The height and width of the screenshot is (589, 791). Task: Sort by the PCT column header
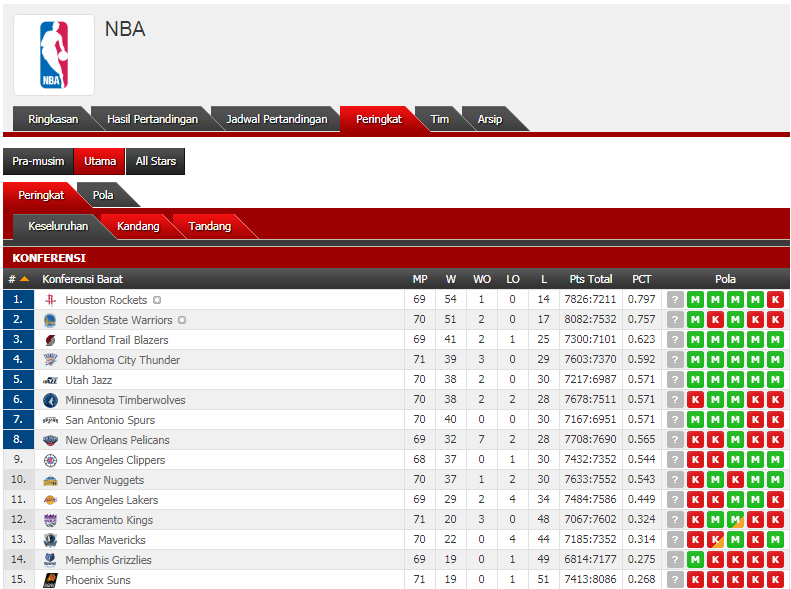pyautogui.click(x=642, y=279)
